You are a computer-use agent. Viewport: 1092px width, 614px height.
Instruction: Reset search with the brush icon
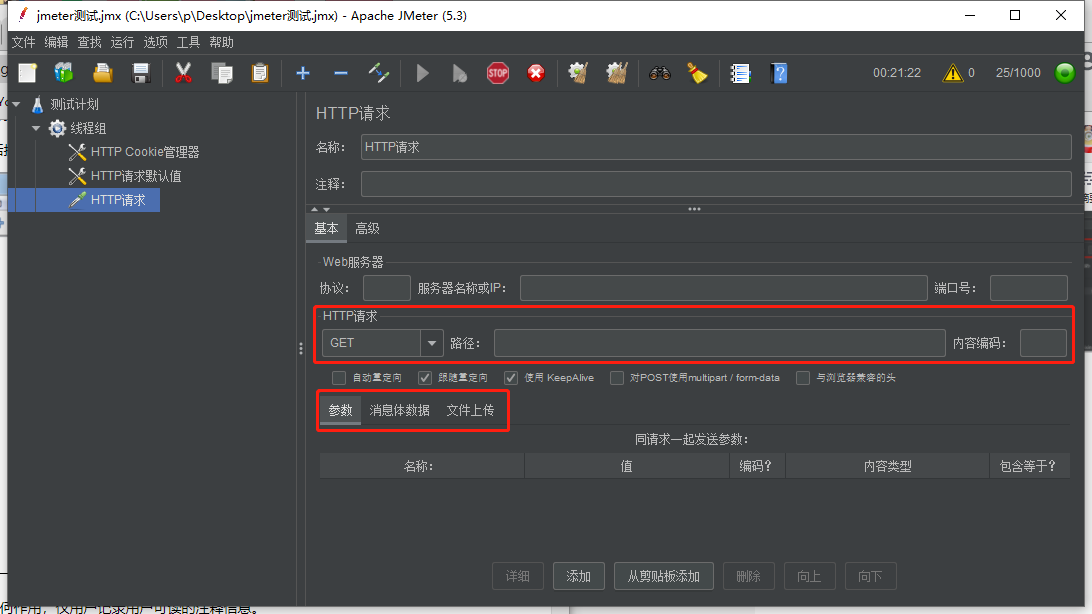pos(697,73)
